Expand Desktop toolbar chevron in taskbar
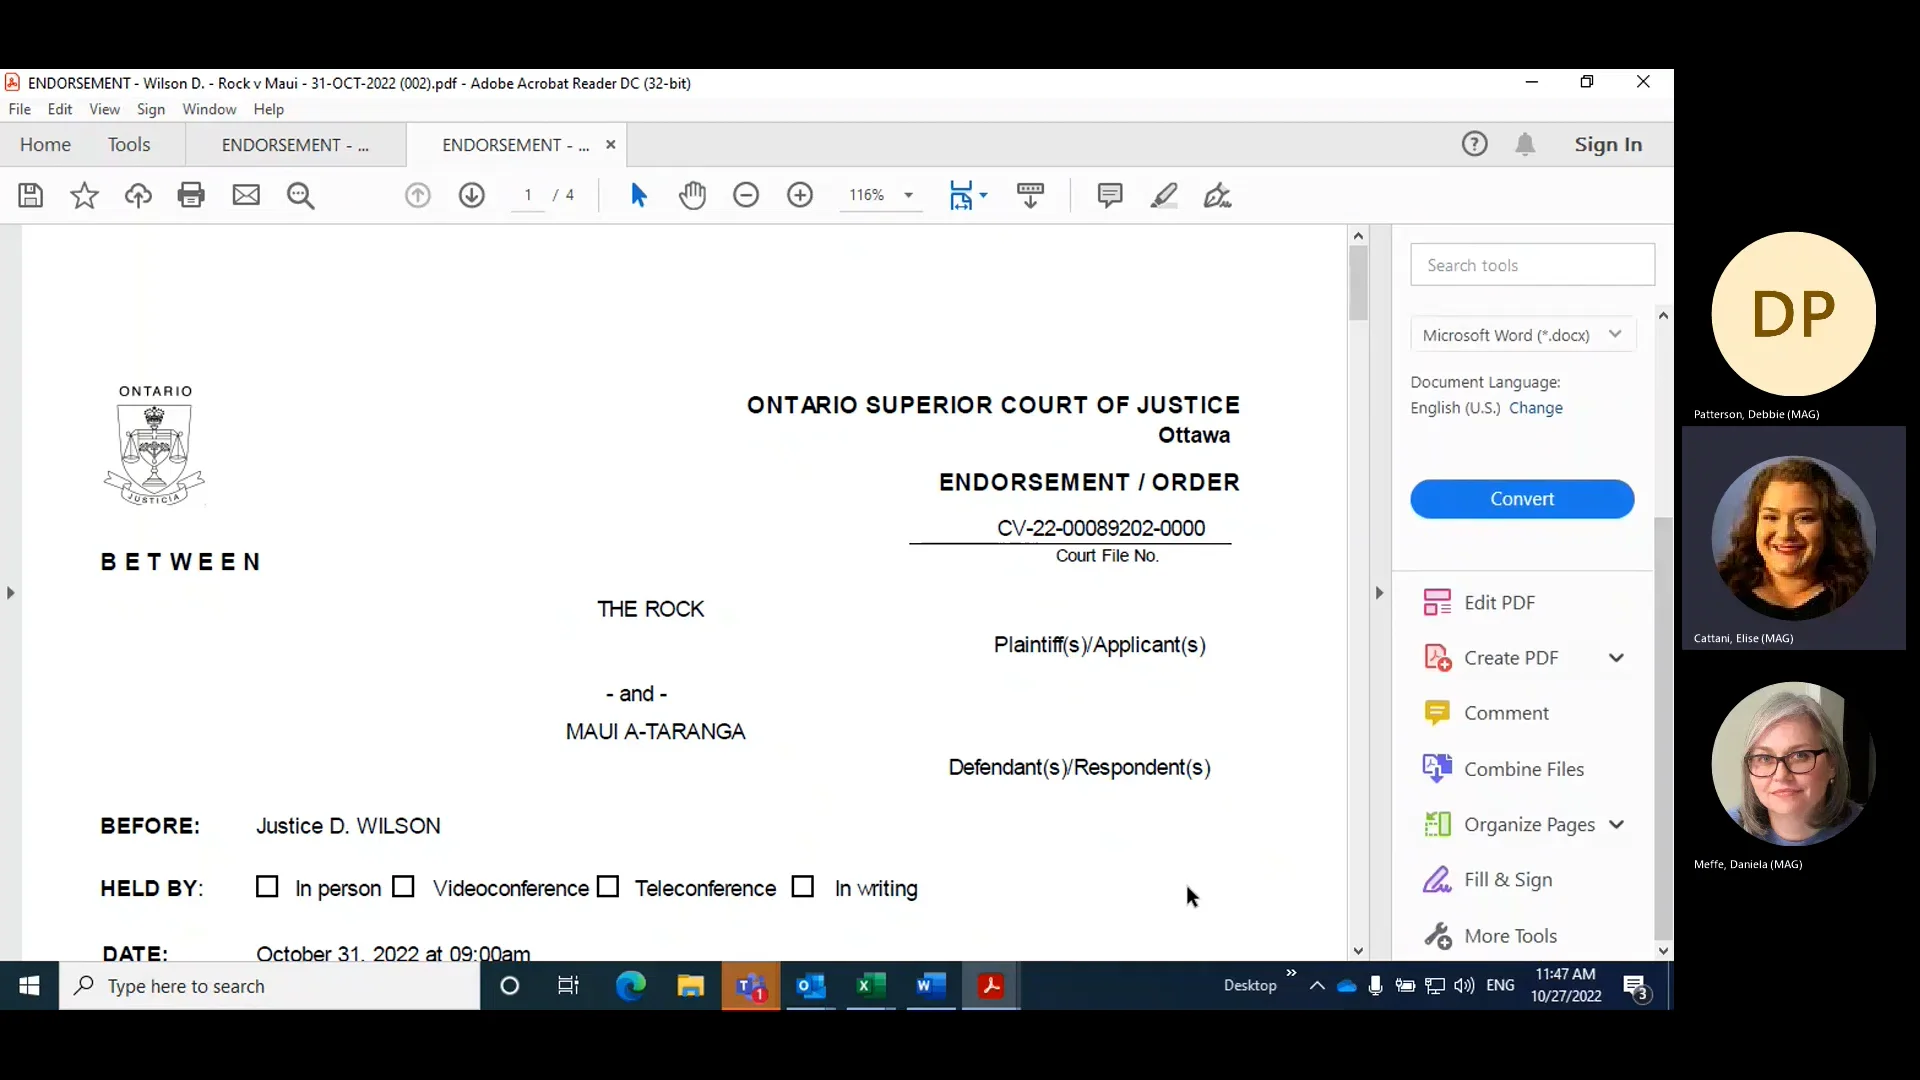Image resolution: width=1920 pixels, height=1080 pixels. click(1291, 973)
